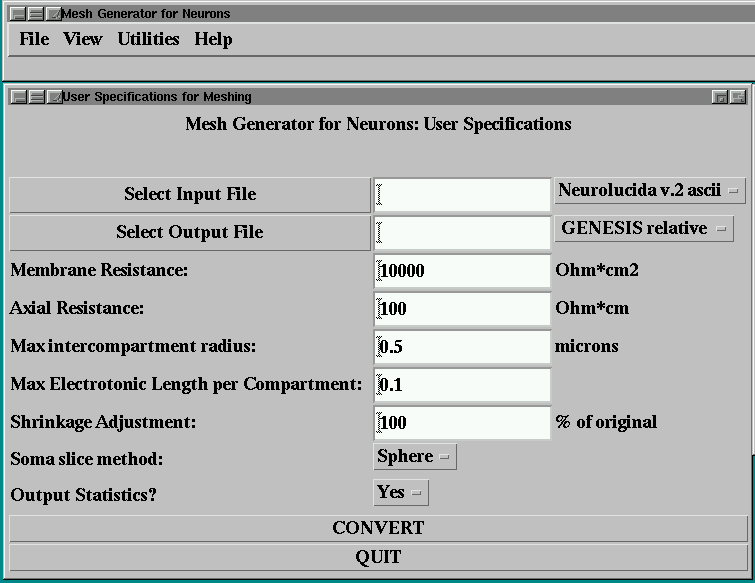Open the File menu
755x583 pixels.
(34, 39)
